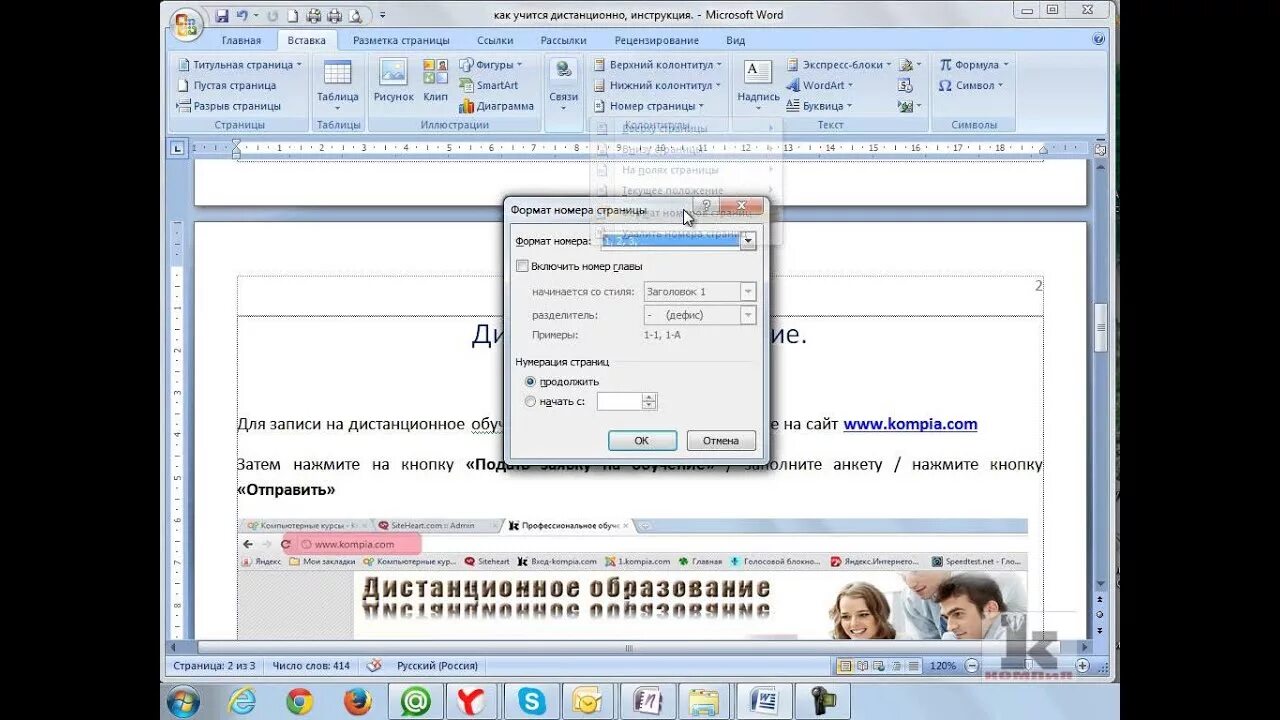The image size is (1280, 720).
Task: Open Word help with the question mark icon
Action: click(1098, 40)
